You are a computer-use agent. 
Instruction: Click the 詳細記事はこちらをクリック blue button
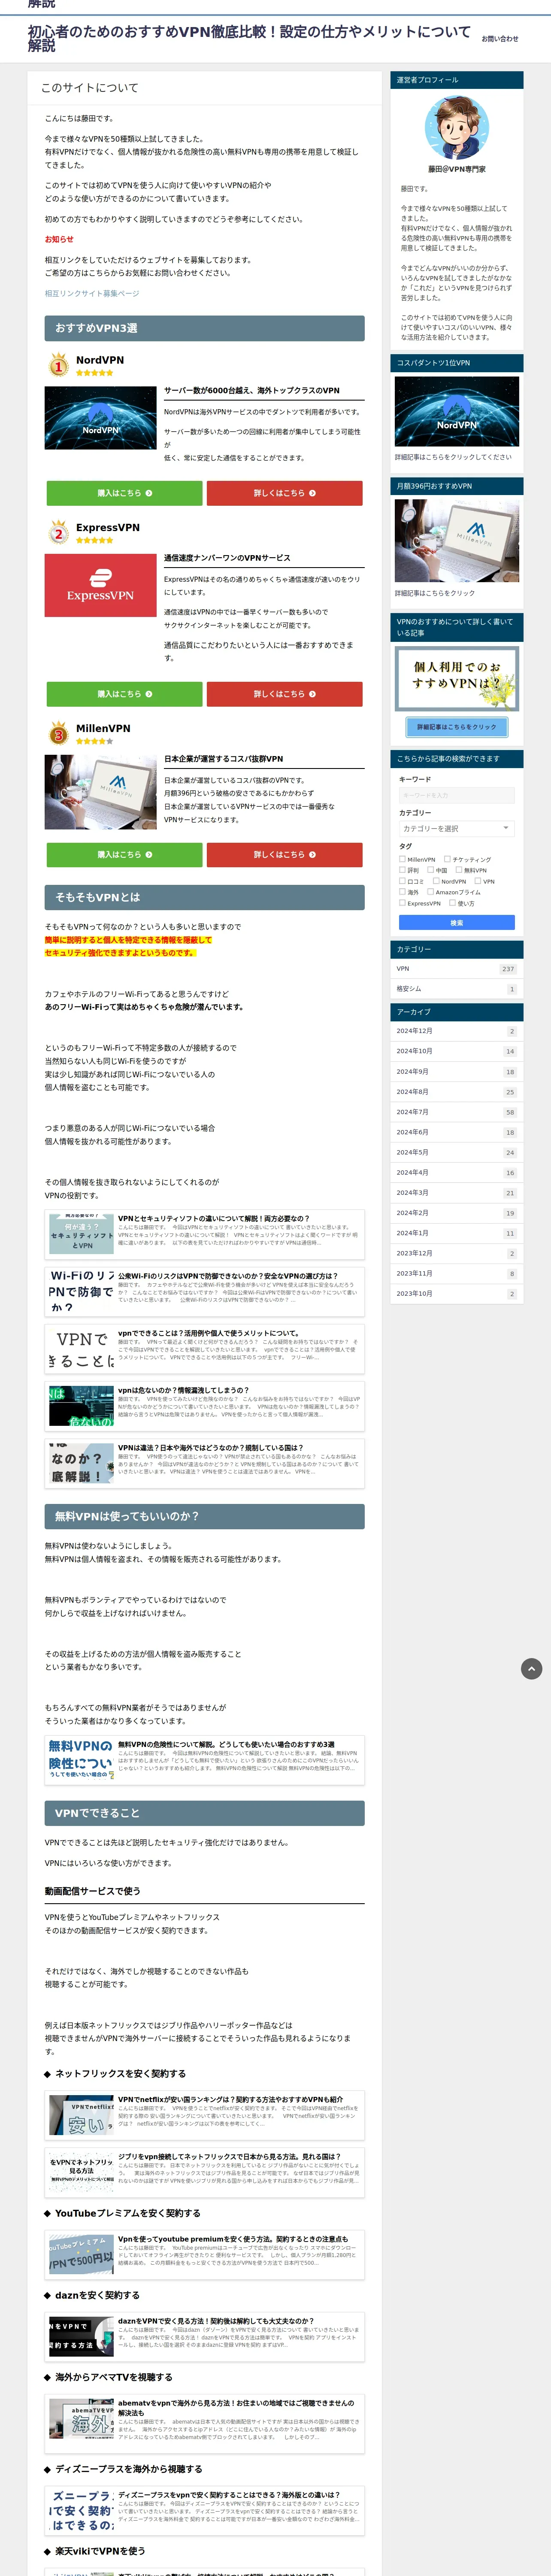click(456, 727)
